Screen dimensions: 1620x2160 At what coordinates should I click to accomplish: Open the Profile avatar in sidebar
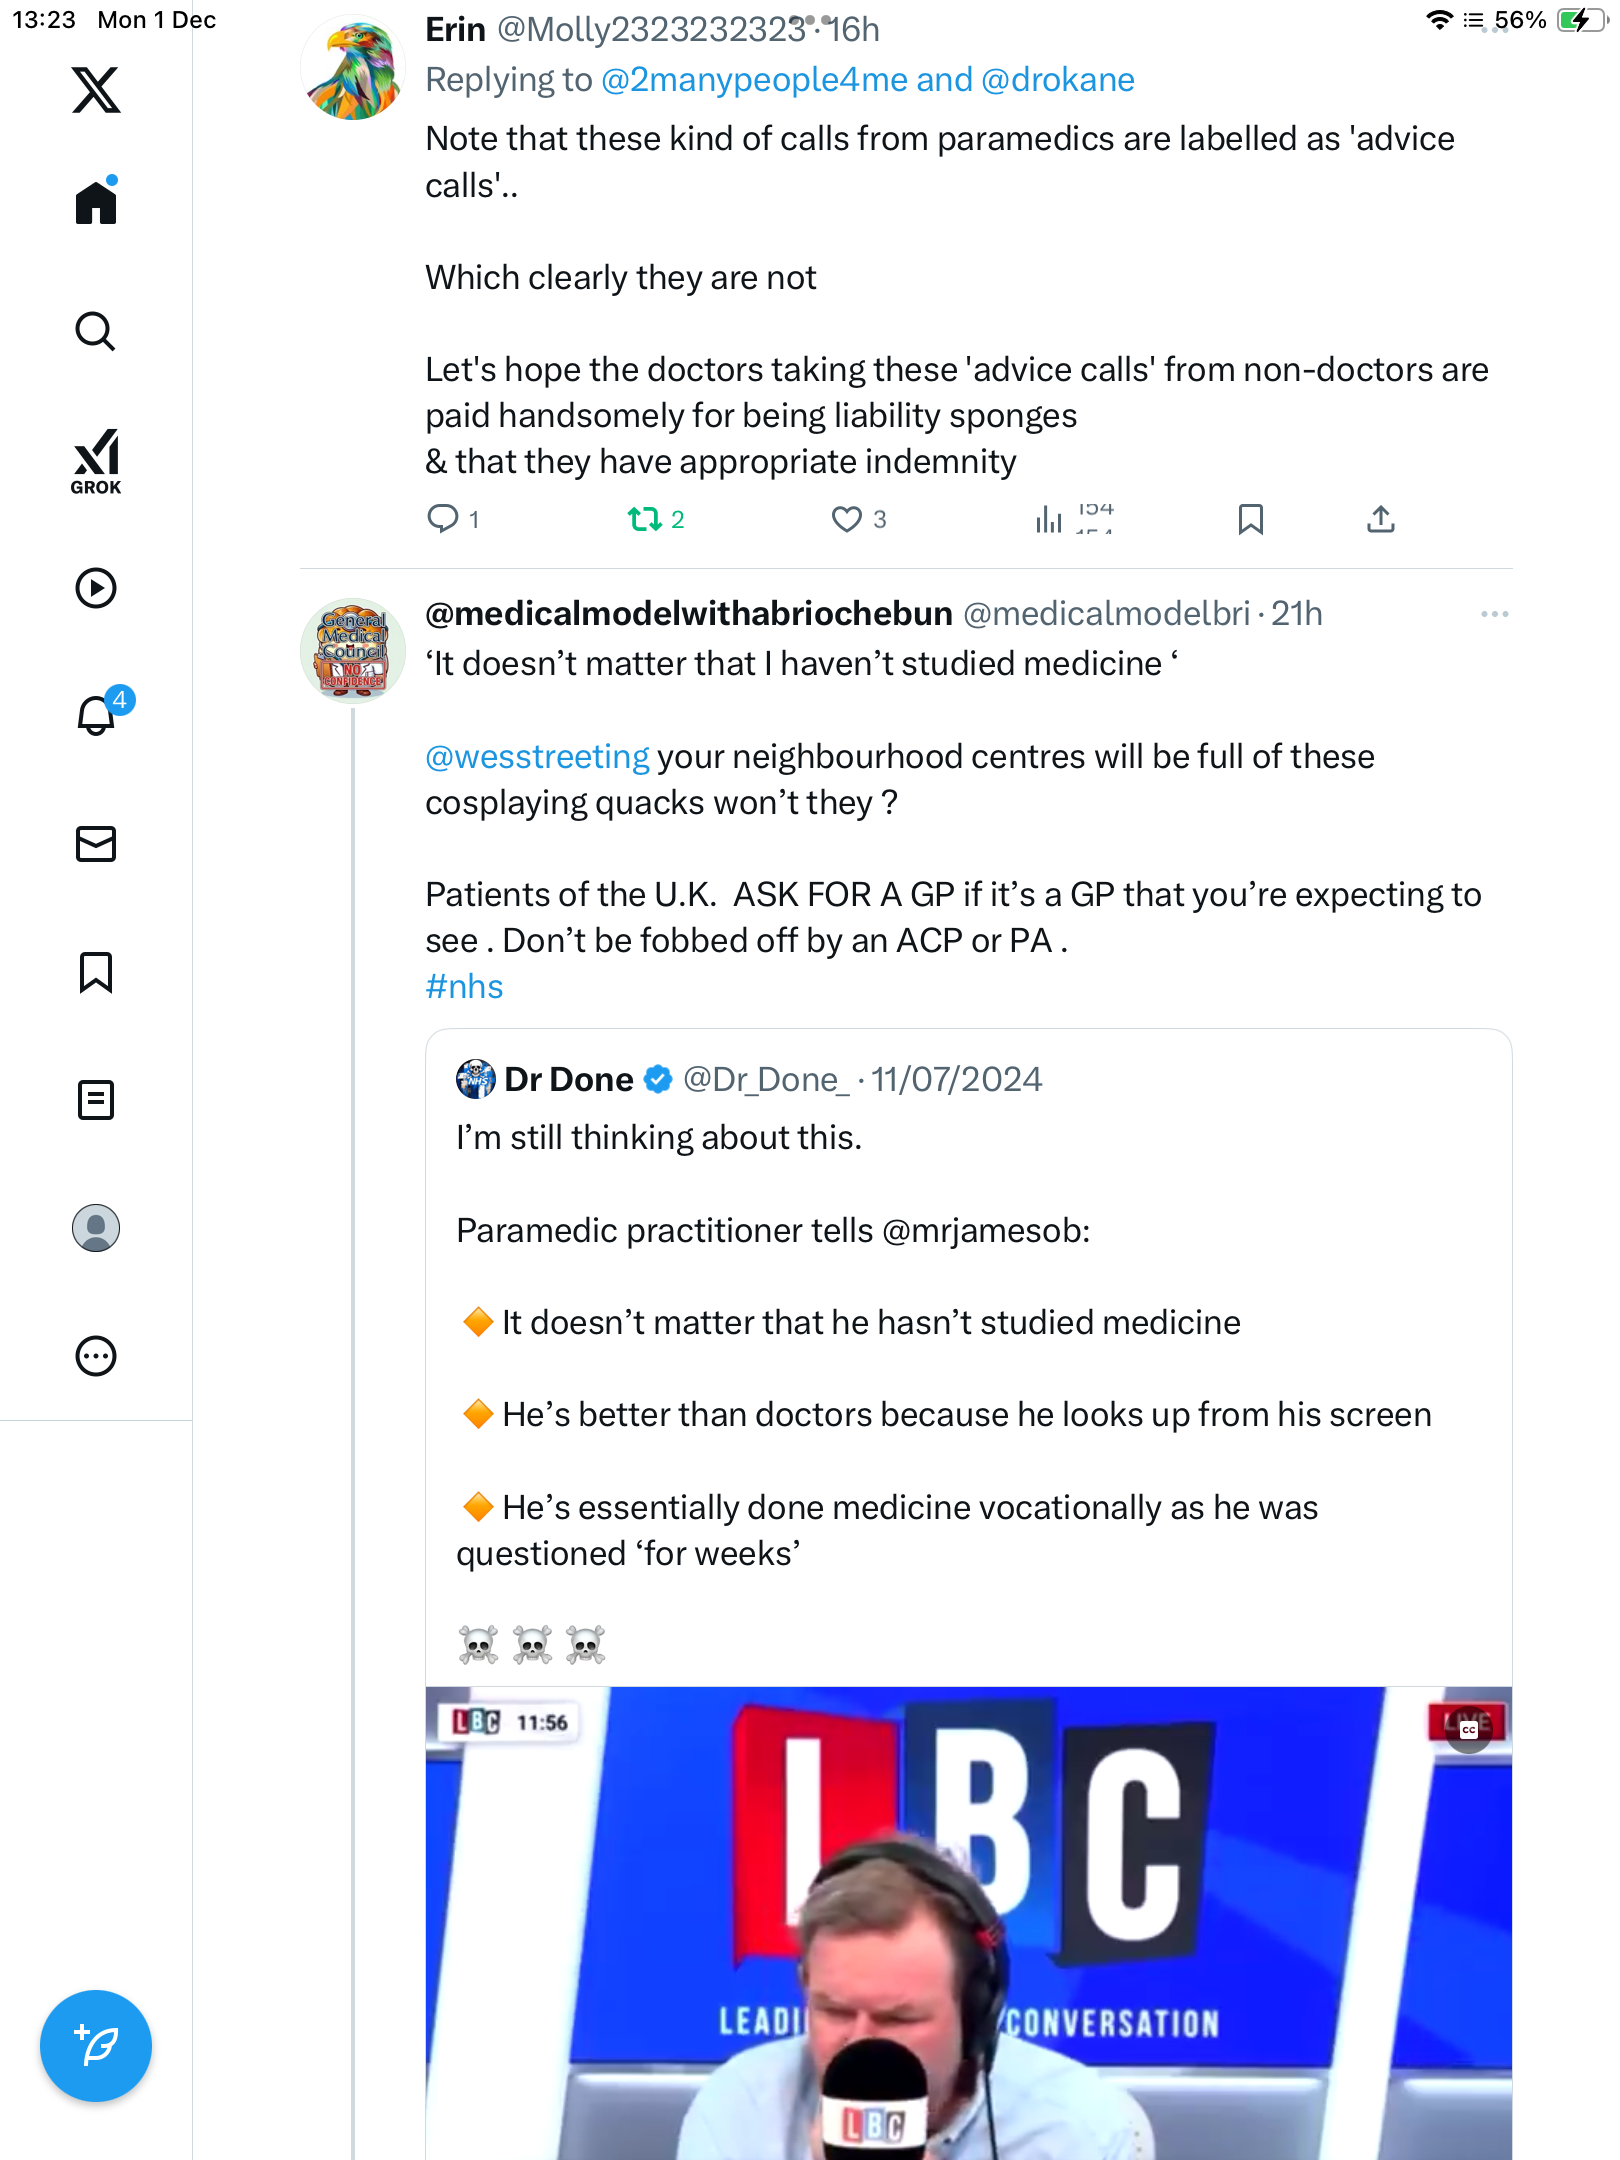coord(96,1228)
